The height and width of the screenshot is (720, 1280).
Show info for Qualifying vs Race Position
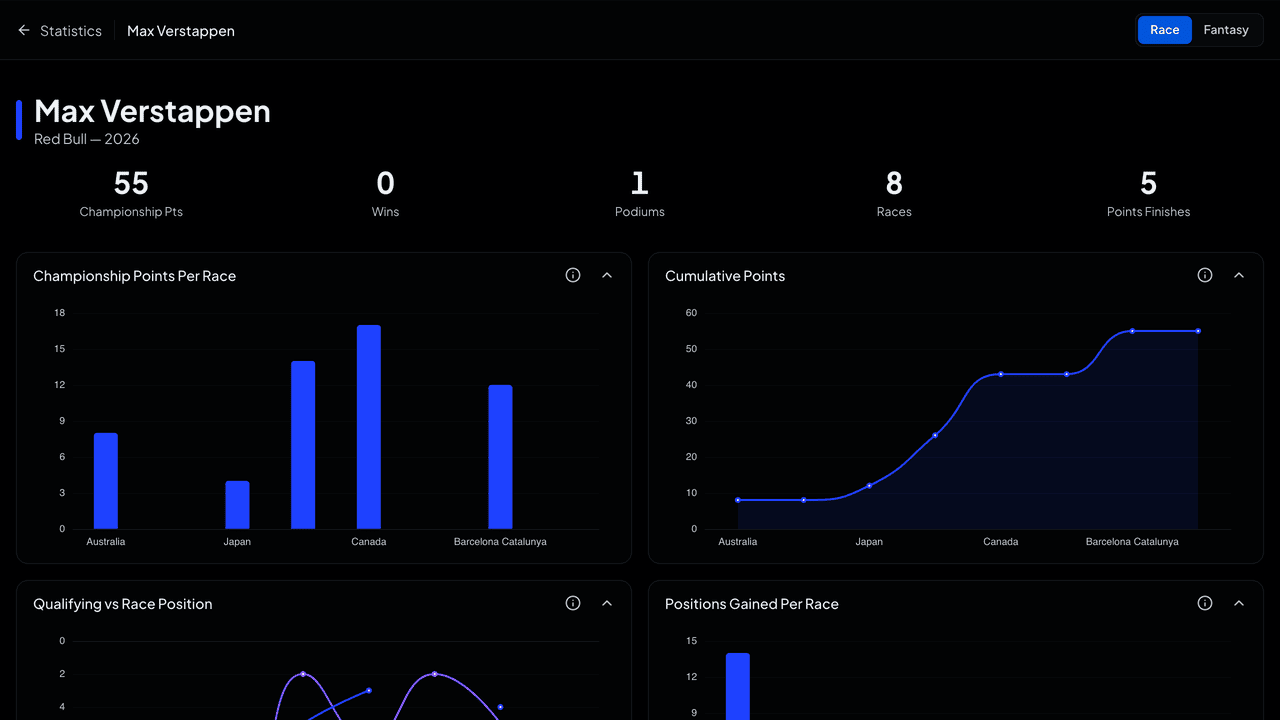click(573, 603)
